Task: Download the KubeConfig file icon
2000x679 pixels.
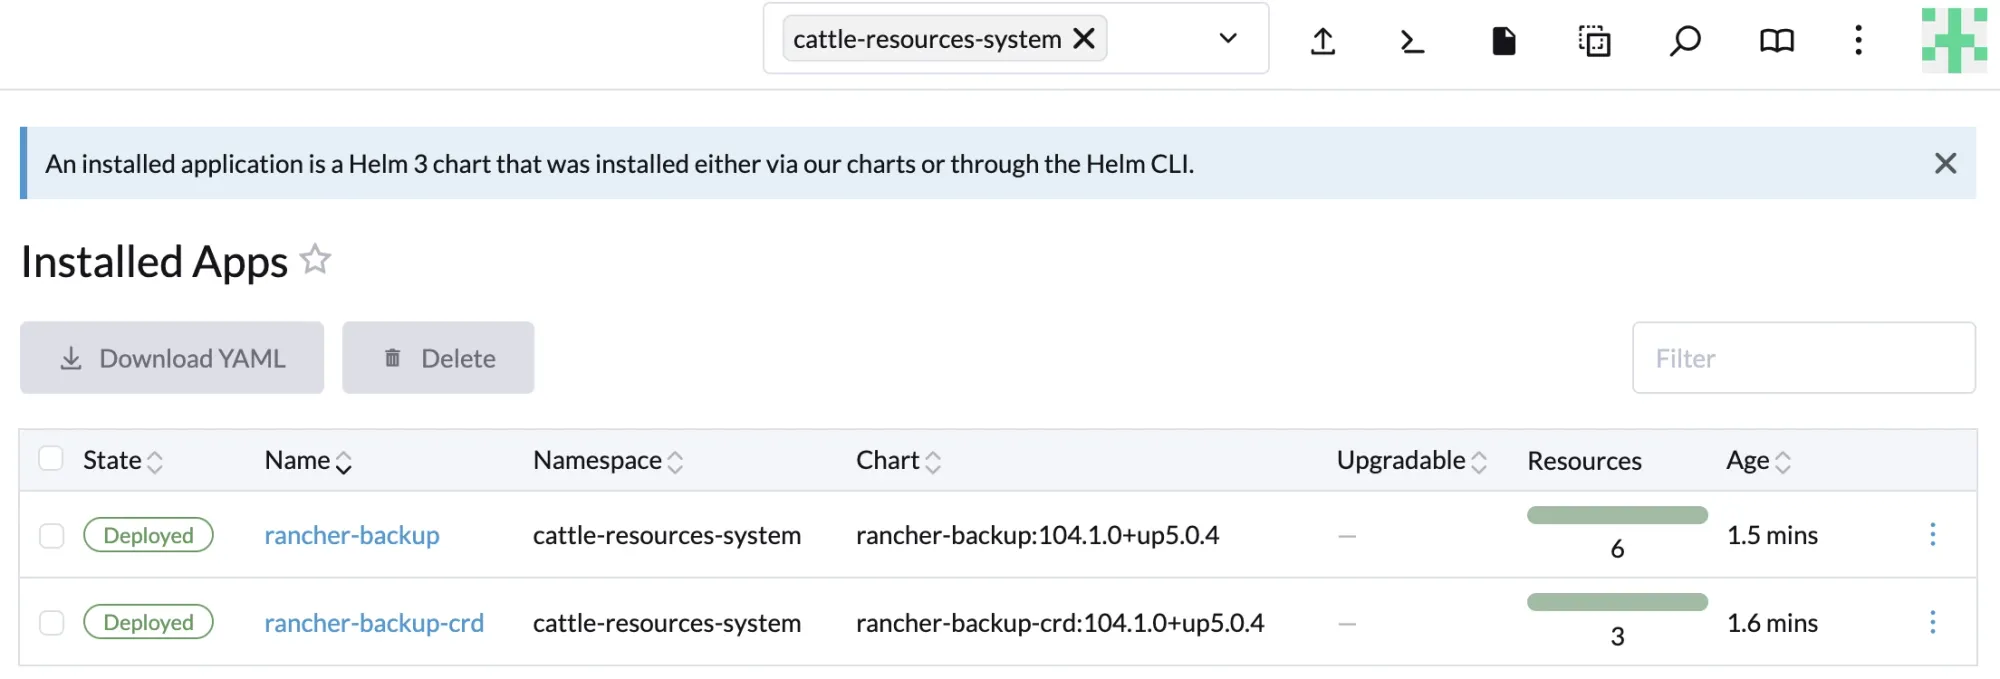Action: tap(1503, 41)
